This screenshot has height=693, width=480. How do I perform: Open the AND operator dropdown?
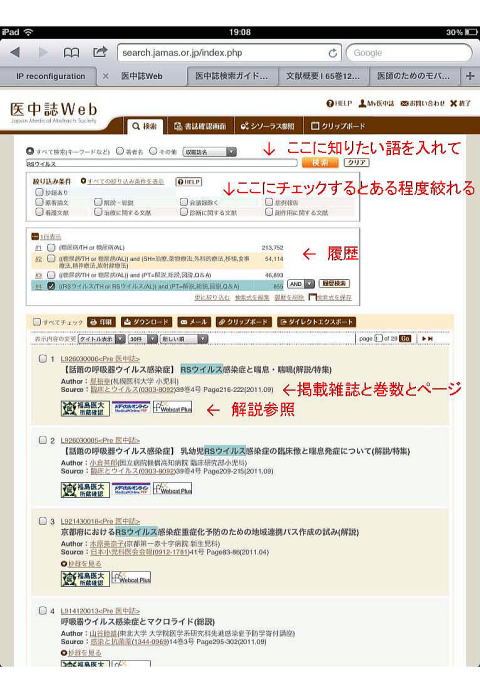pos(301,284)
